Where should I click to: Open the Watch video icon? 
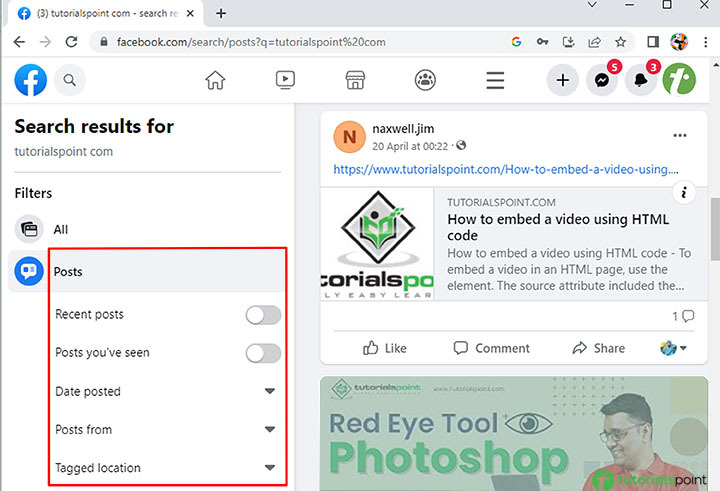(x=285, y=80)
